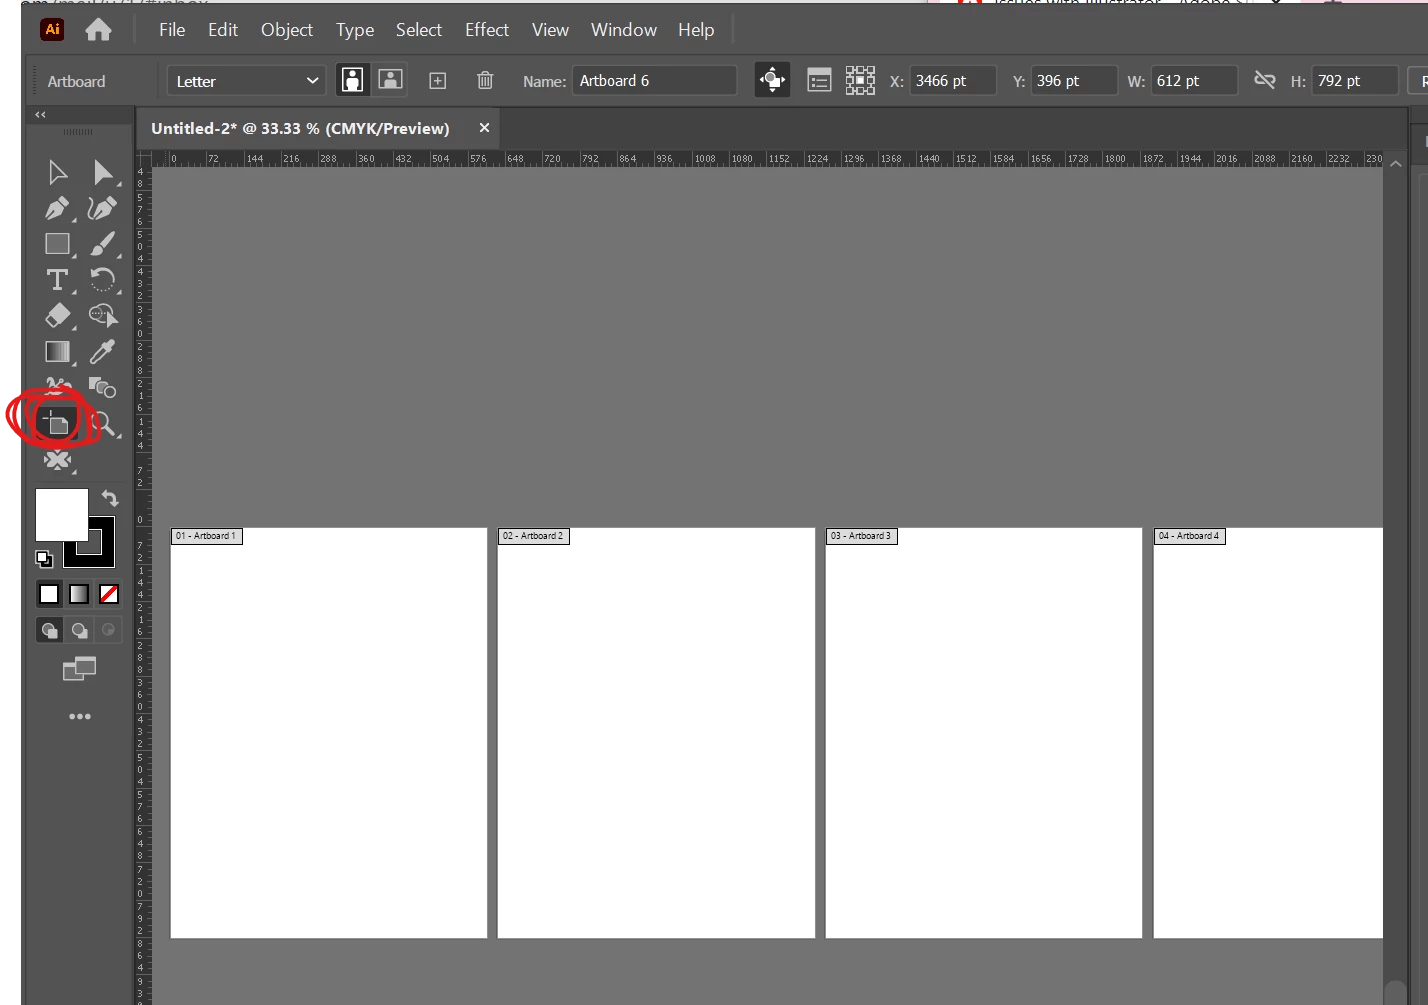The height and width of the screenshot is (1005, 1428).
Task: Open Artboard Options icon
Action: [x=819, y=80]
